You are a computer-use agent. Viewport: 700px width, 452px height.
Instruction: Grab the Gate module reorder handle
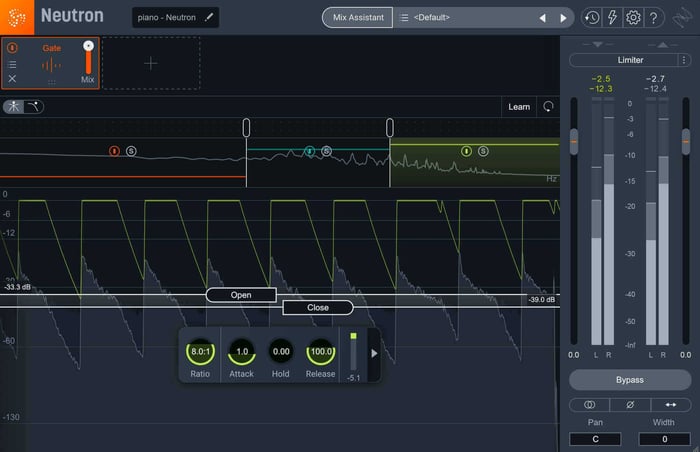pyautogui.click(x=52, y=82)
